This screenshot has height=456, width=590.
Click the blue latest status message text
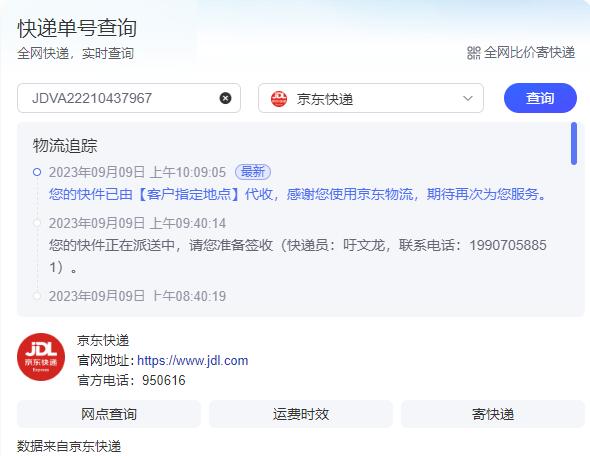click(x=297, y=194)
